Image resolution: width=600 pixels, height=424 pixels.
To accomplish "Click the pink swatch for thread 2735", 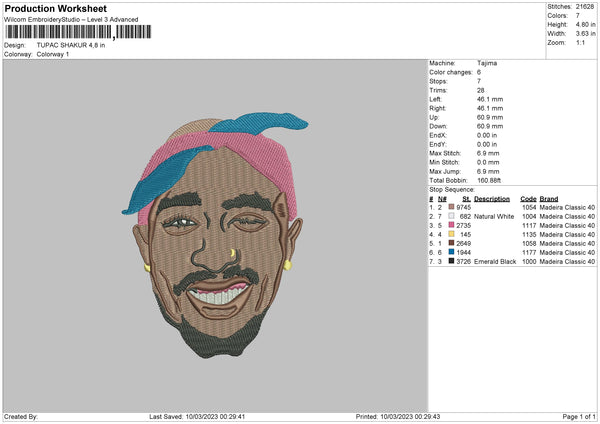I will pyautogui.click(x=451, y=225).
